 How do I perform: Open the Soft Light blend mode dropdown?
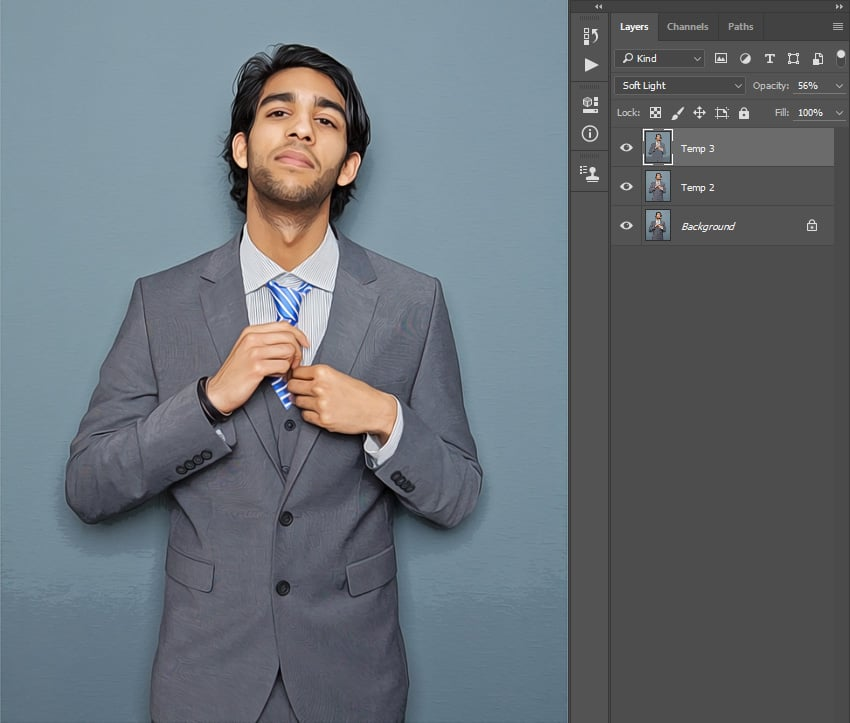680,86
